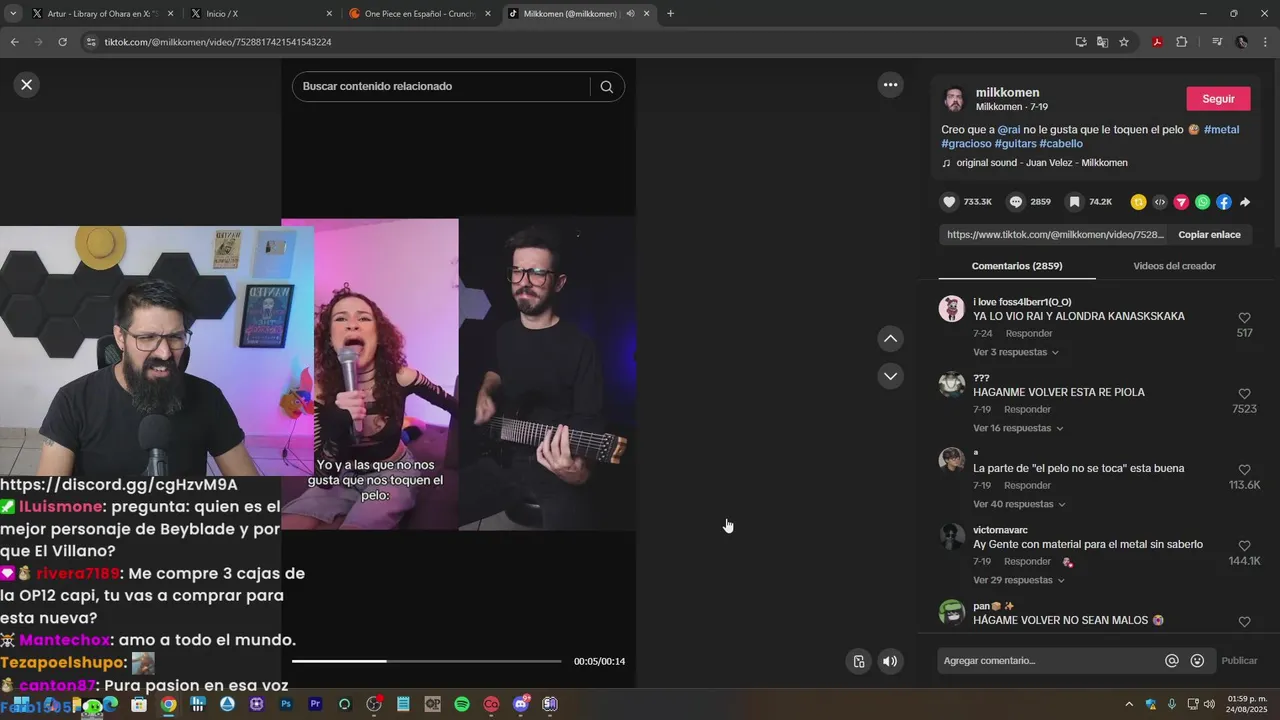Open more share options arrow
The image size is (1280, 720).
(x=1245, y=202)
